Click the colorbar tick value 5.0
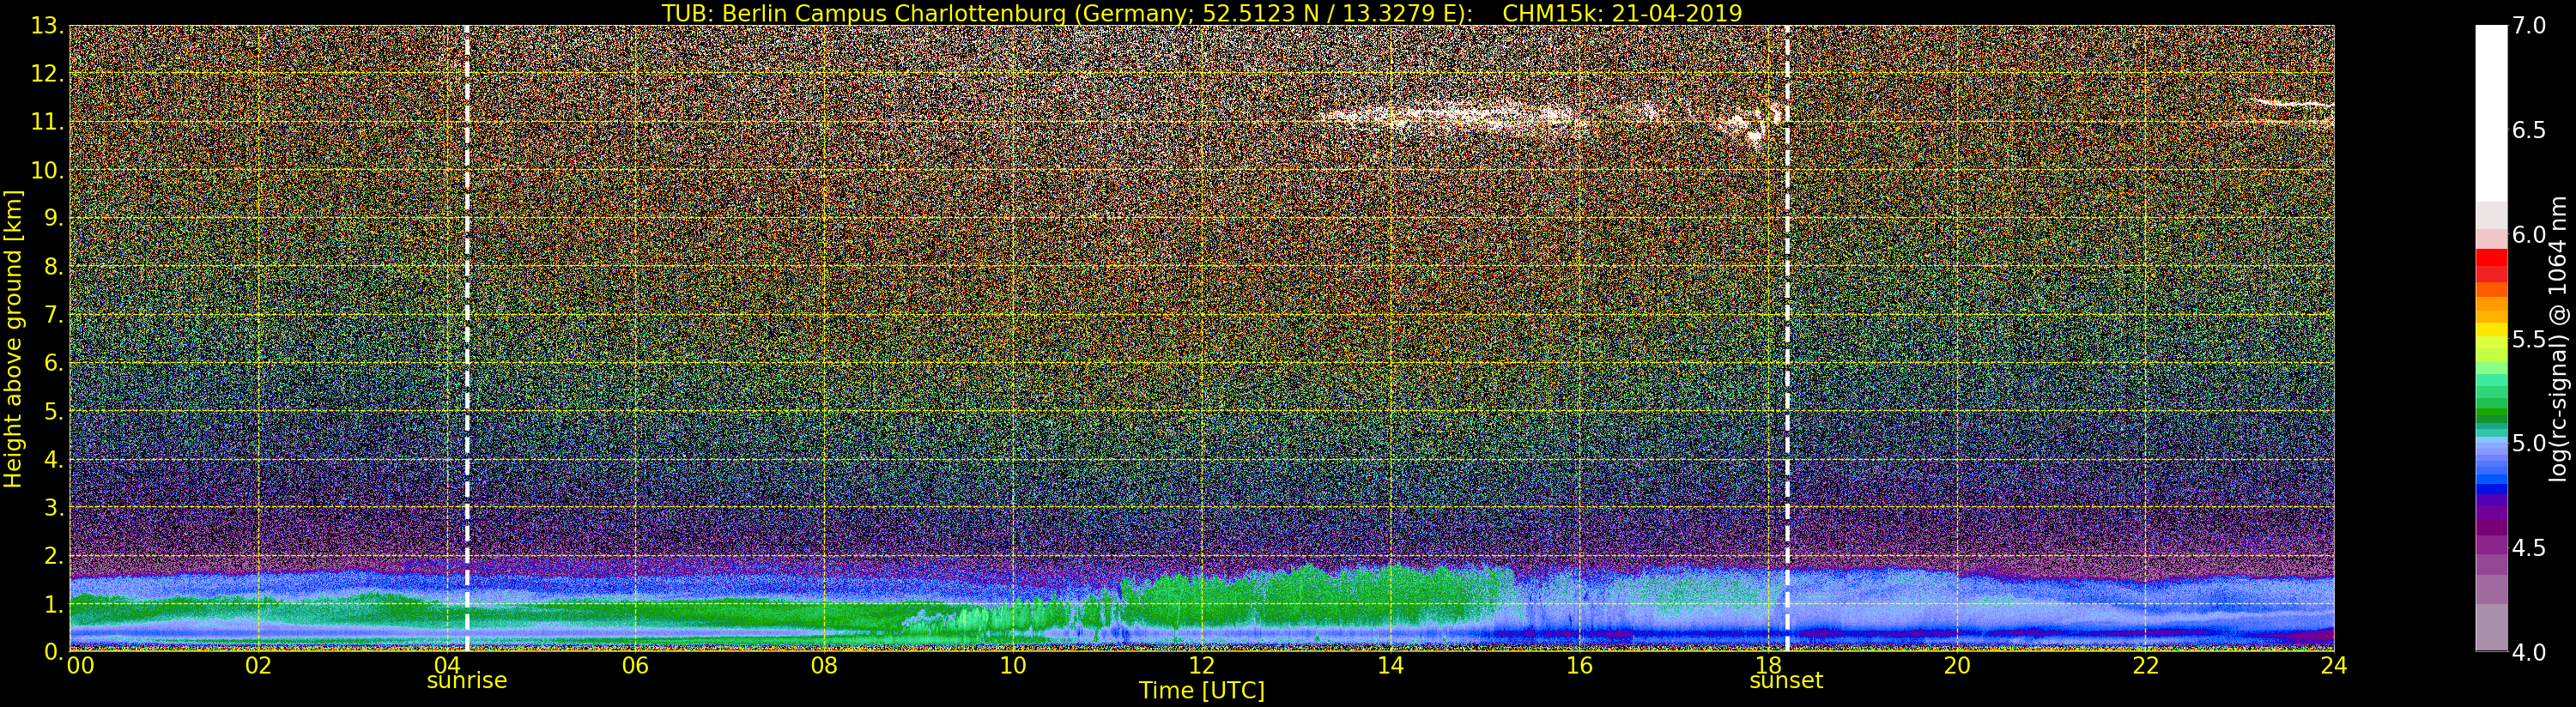Viewport: 2576px width, 707px height. 2529,443
